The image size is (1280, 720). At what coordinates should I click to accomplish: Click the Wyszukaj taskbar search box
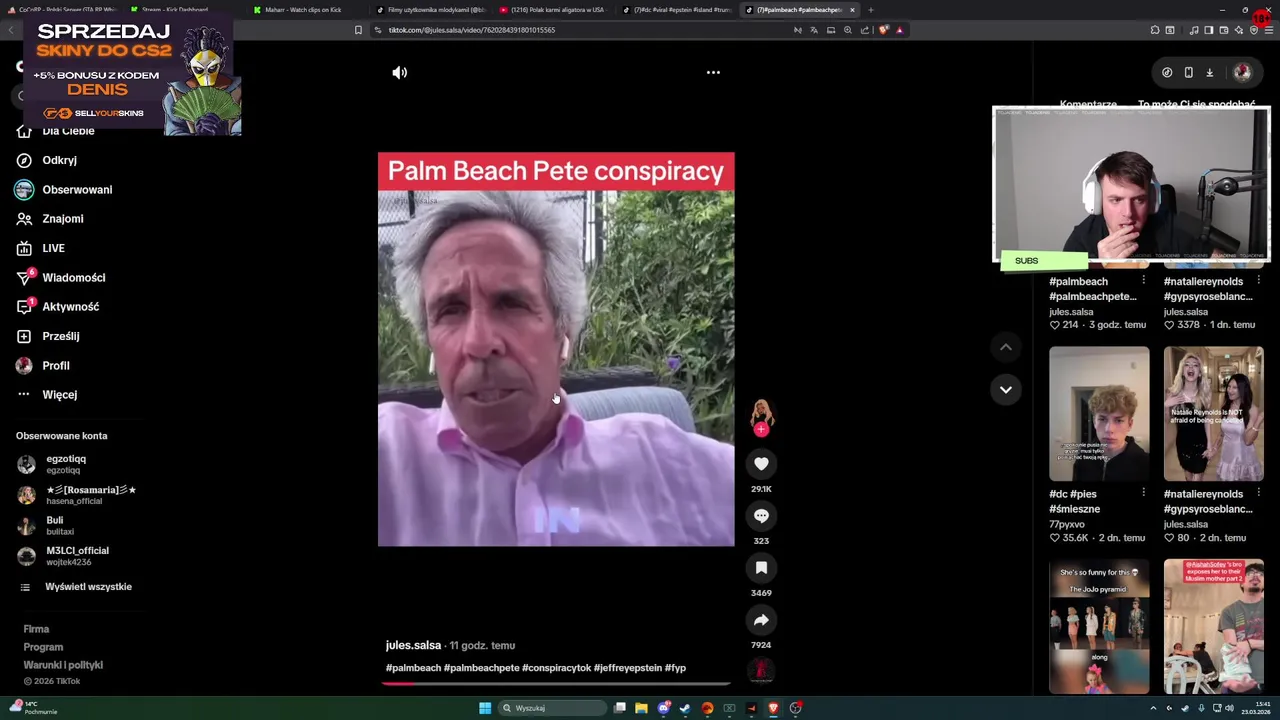554,708
